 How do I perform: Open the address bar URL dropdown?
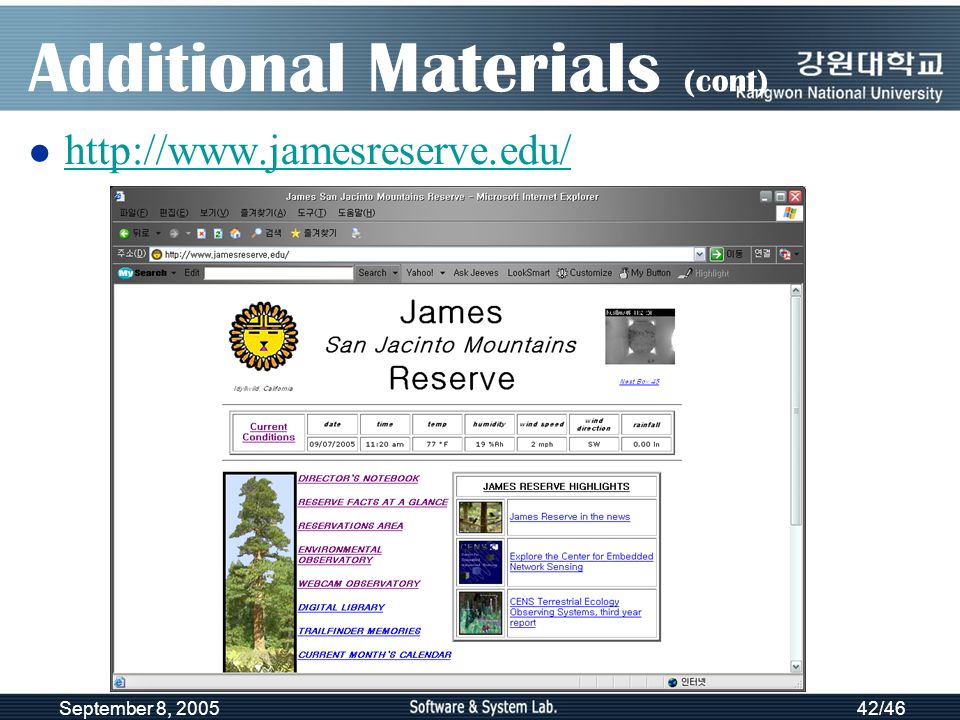700,253
